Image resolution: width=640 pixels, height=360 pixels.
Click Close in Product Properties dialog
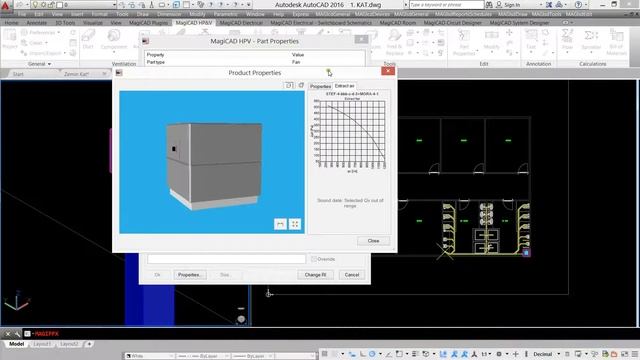tap(373, 241)
